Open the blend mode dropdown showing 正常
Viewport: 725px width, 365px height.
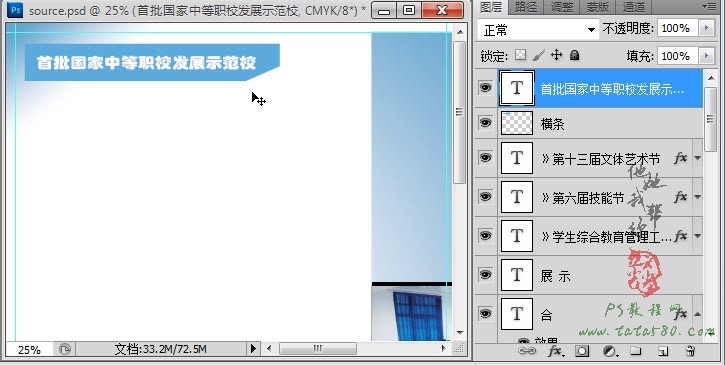[x=538, y=30]
